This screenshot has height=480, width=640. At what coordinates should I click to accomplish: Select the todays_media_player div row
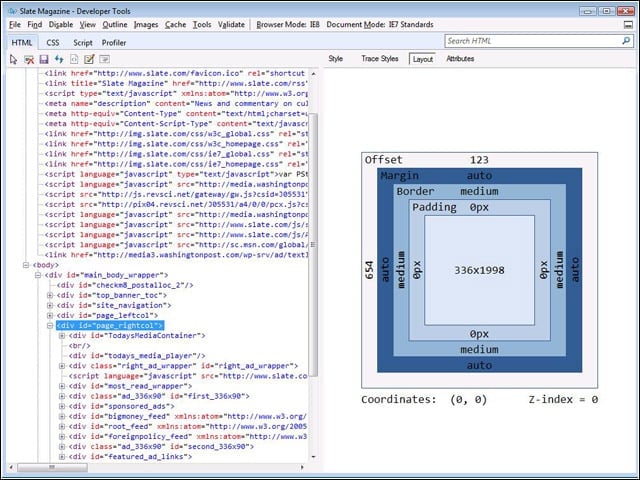coord(137,356)
